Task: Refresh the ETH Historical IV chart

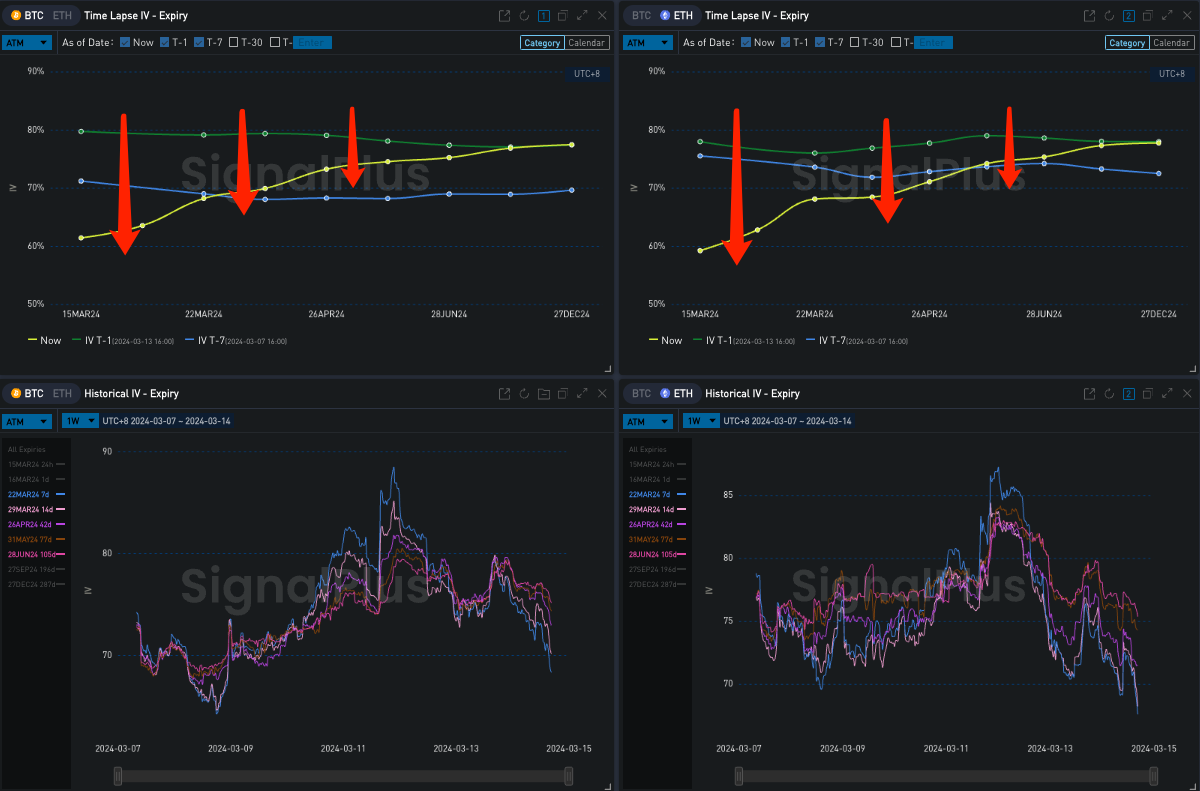Action: click(x=1110, y=394)
